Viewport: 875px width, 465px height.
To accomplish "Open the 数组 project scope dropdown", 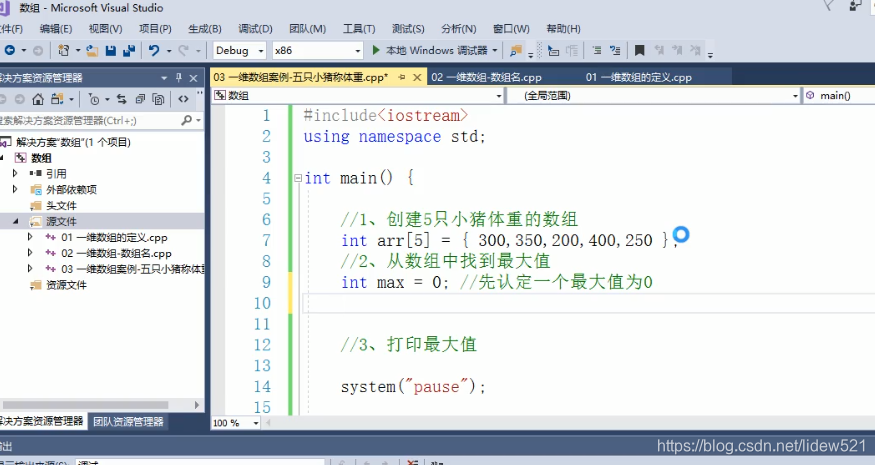I will 358,96.
